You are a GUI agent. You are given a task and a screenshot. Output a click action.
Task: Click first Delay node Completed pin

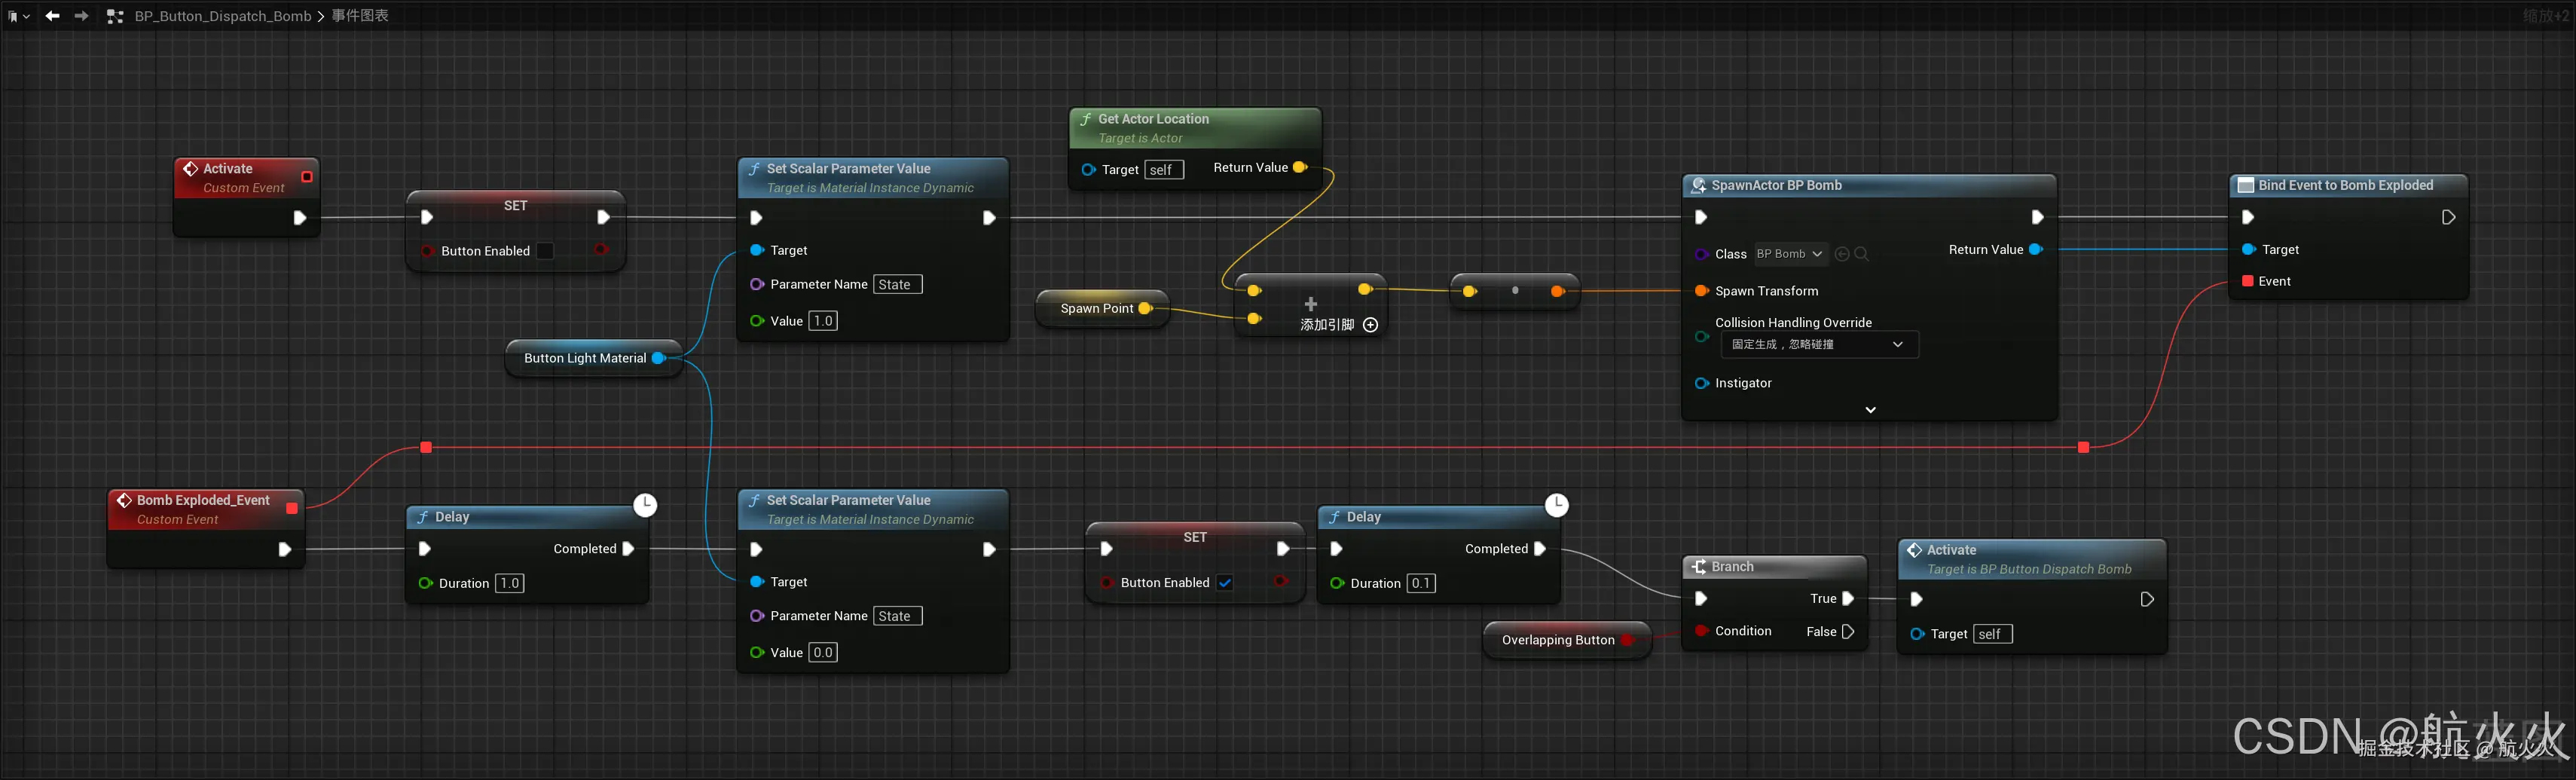tap(628, 549)
